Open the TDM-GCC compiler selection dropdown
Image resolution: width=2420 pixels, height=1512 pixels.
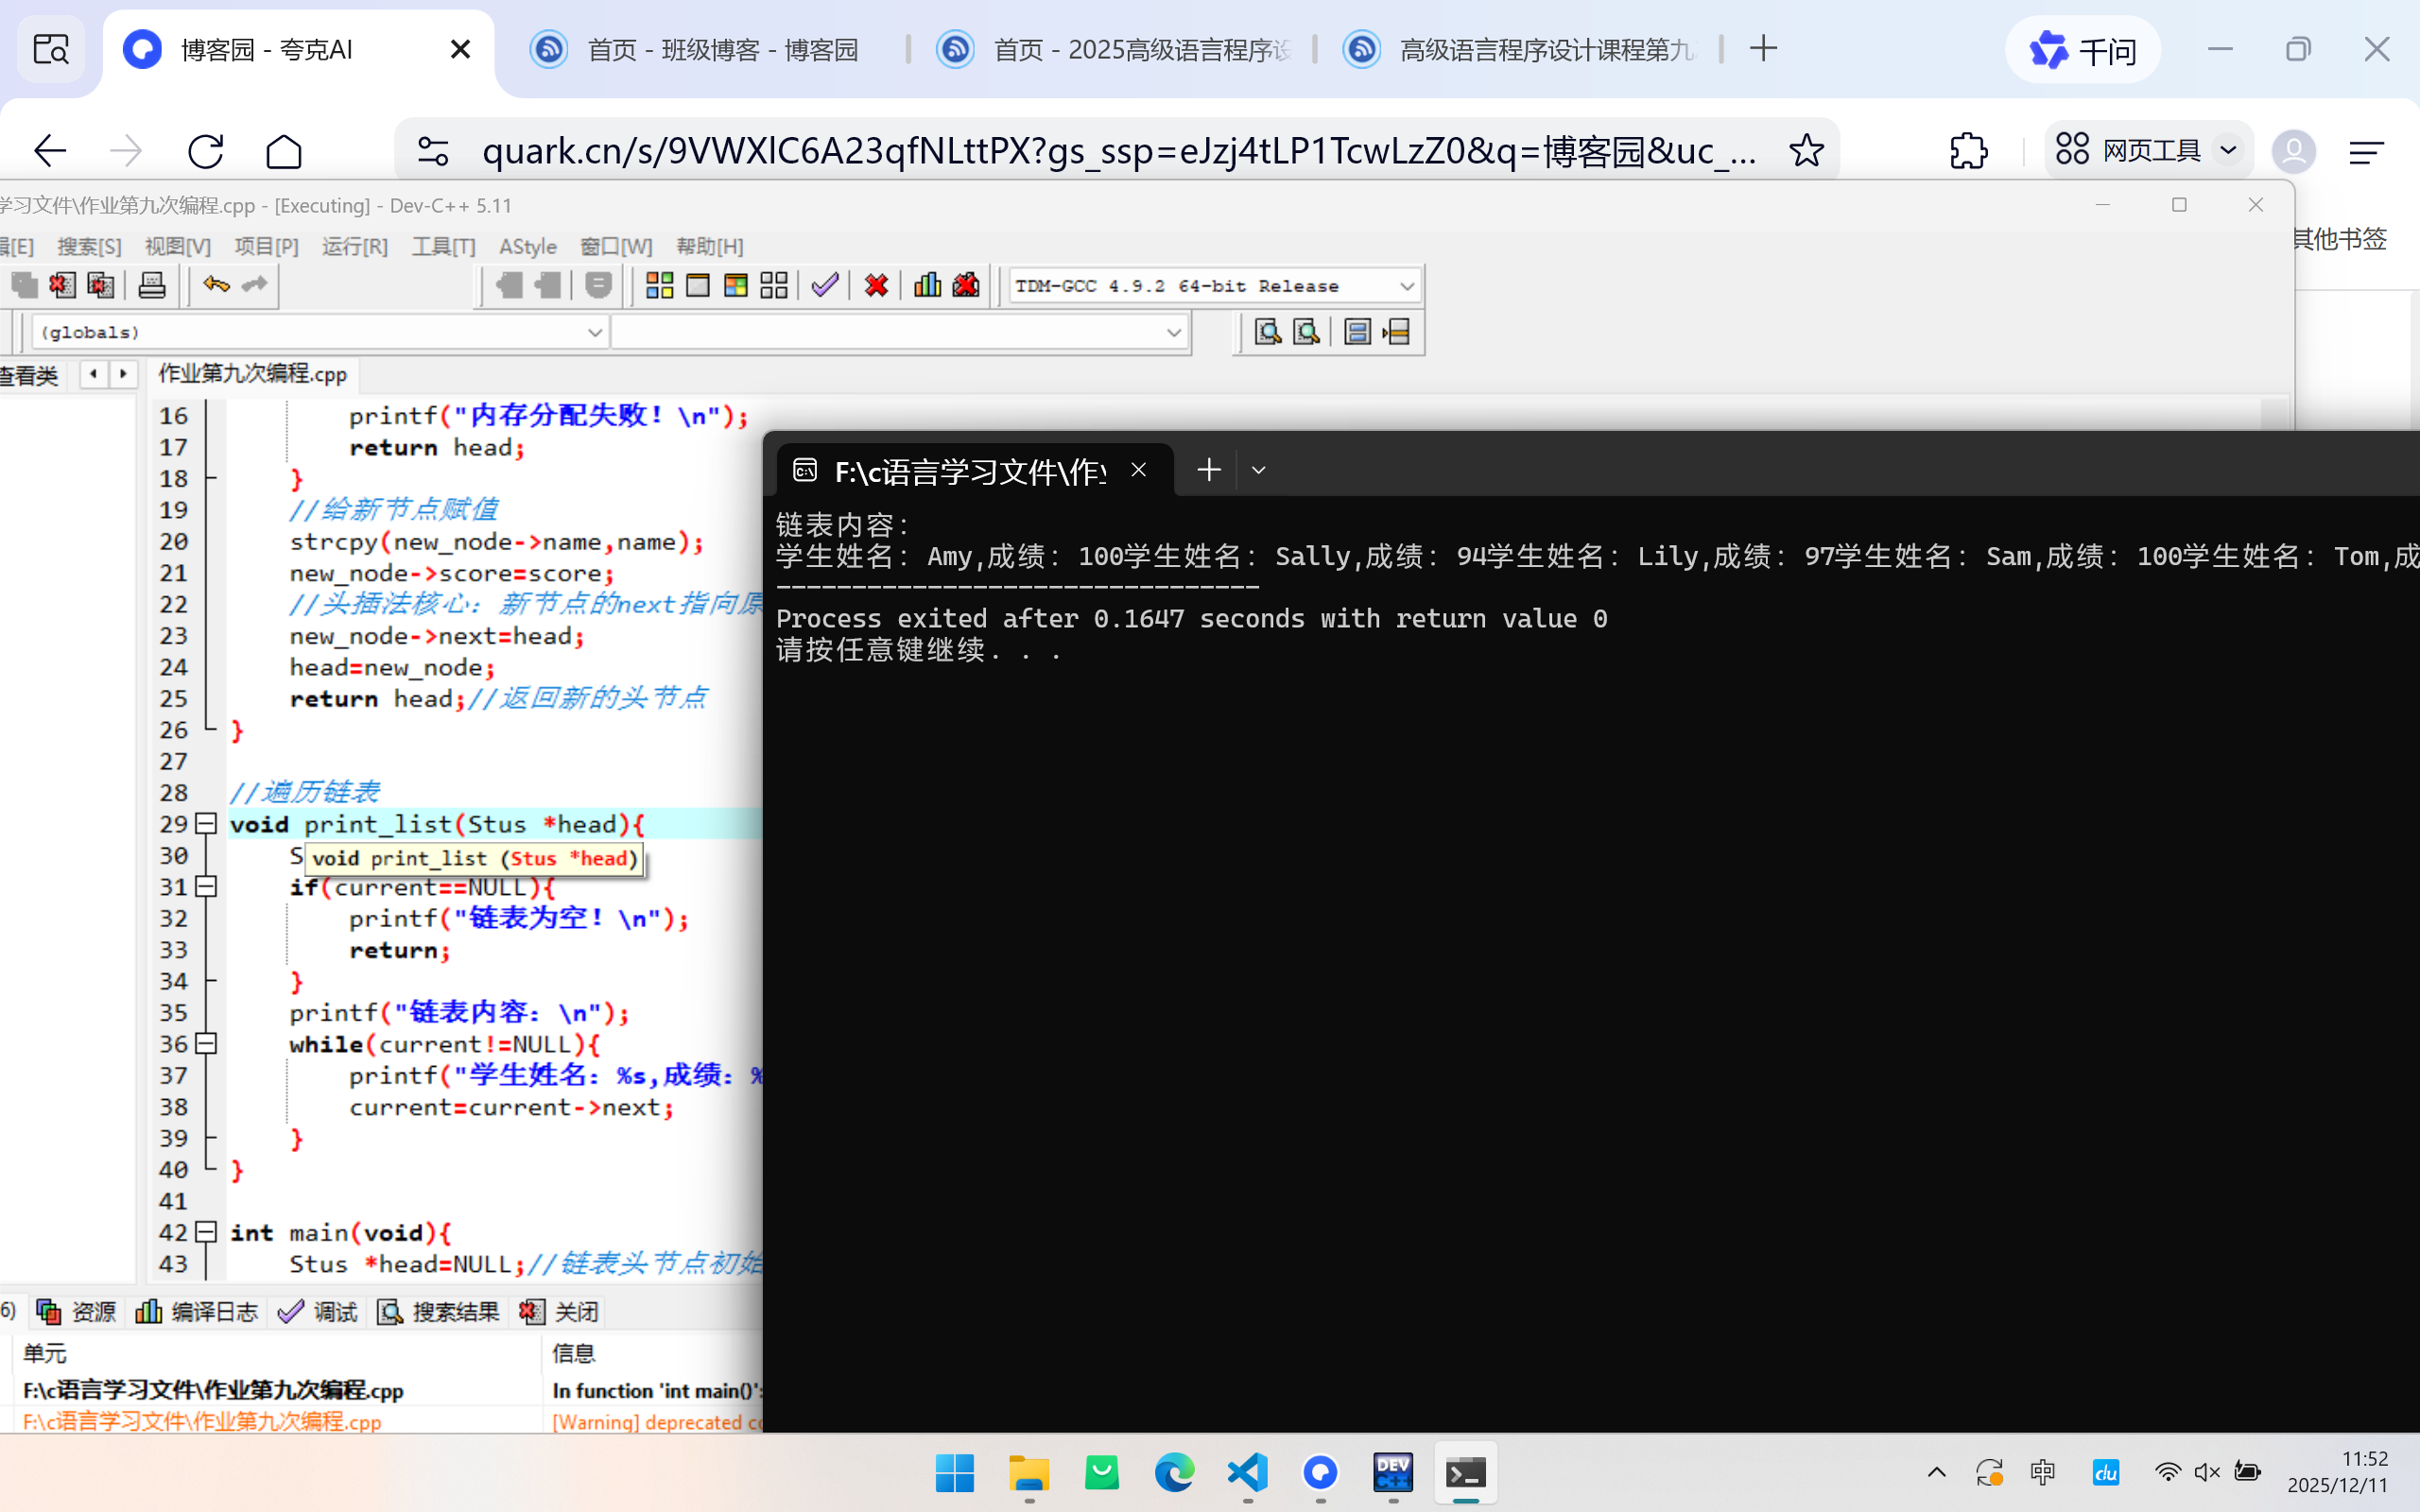point(1406,287)
